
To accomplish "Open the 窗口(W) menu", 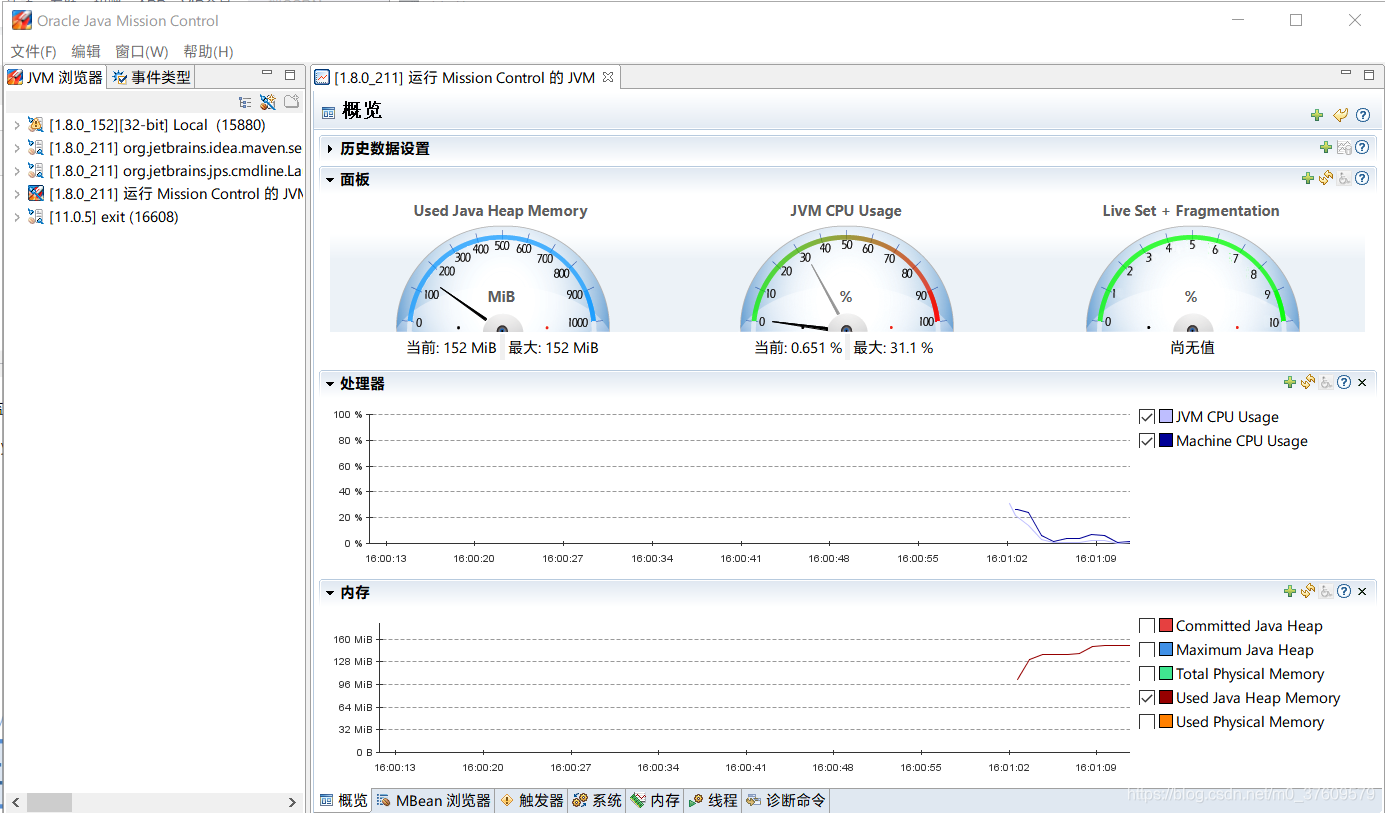I will coord(142,52).
